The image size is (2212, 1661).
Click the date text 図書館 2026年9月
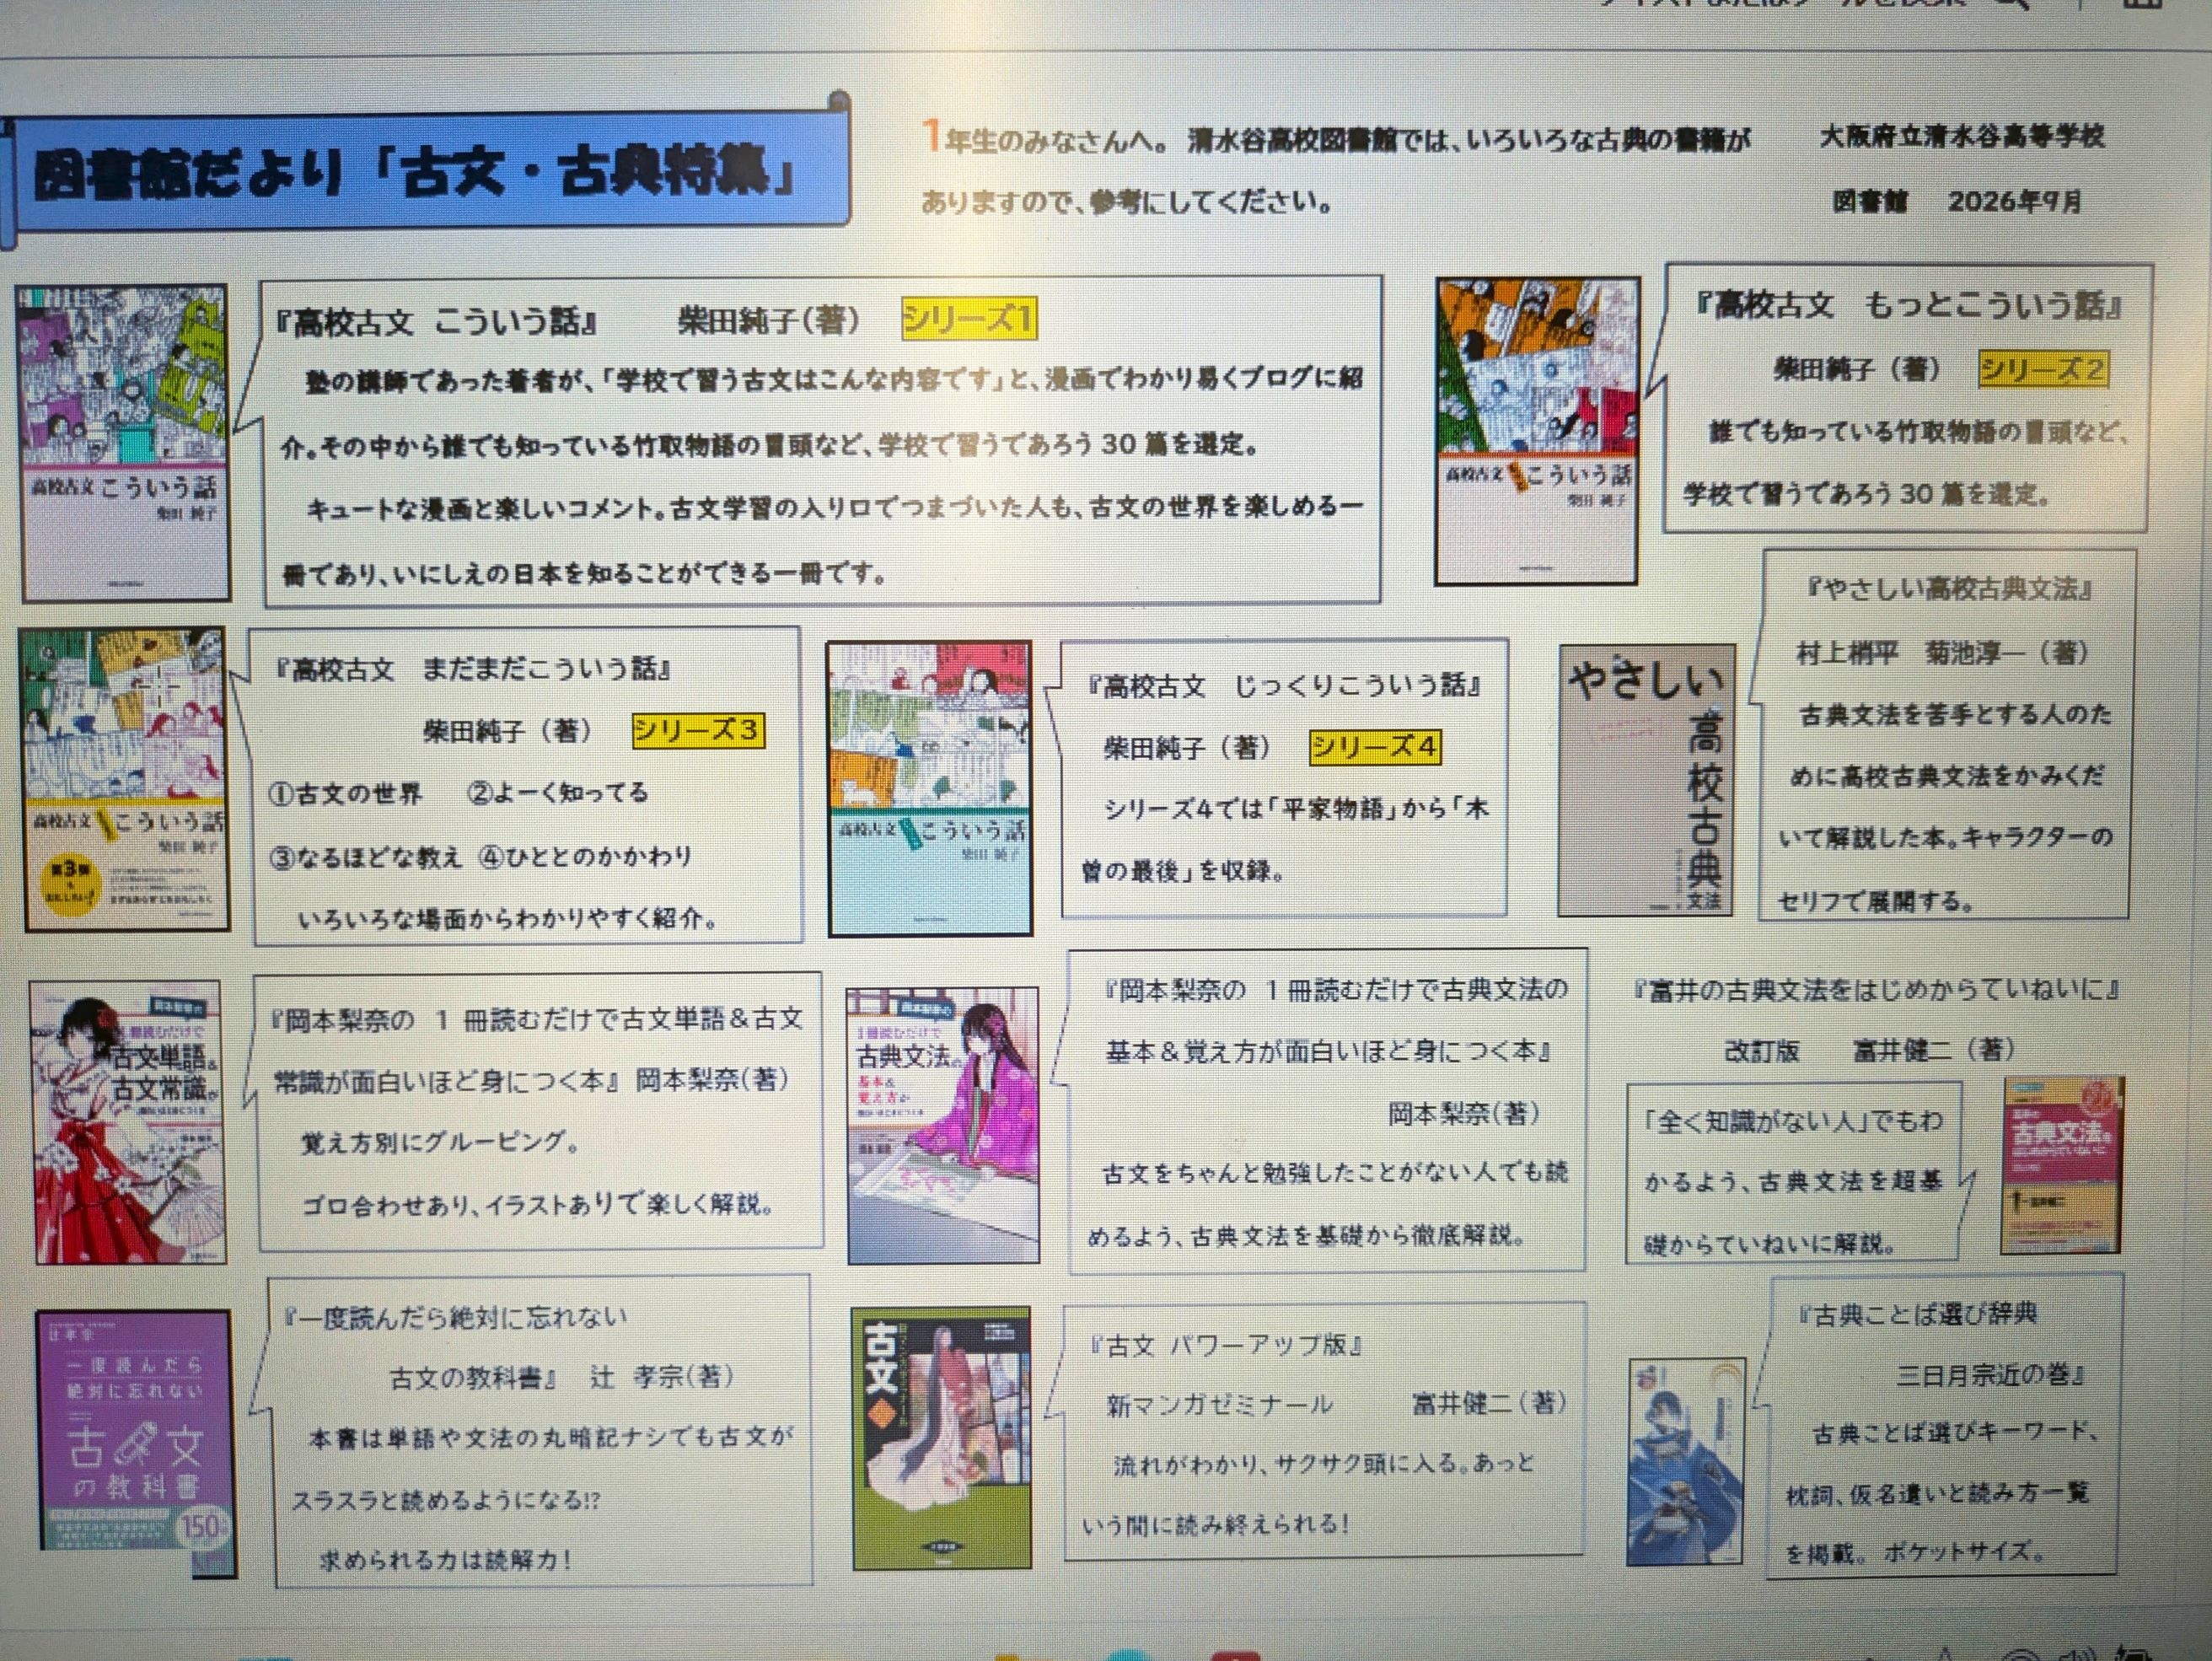tap(1957, 201)
